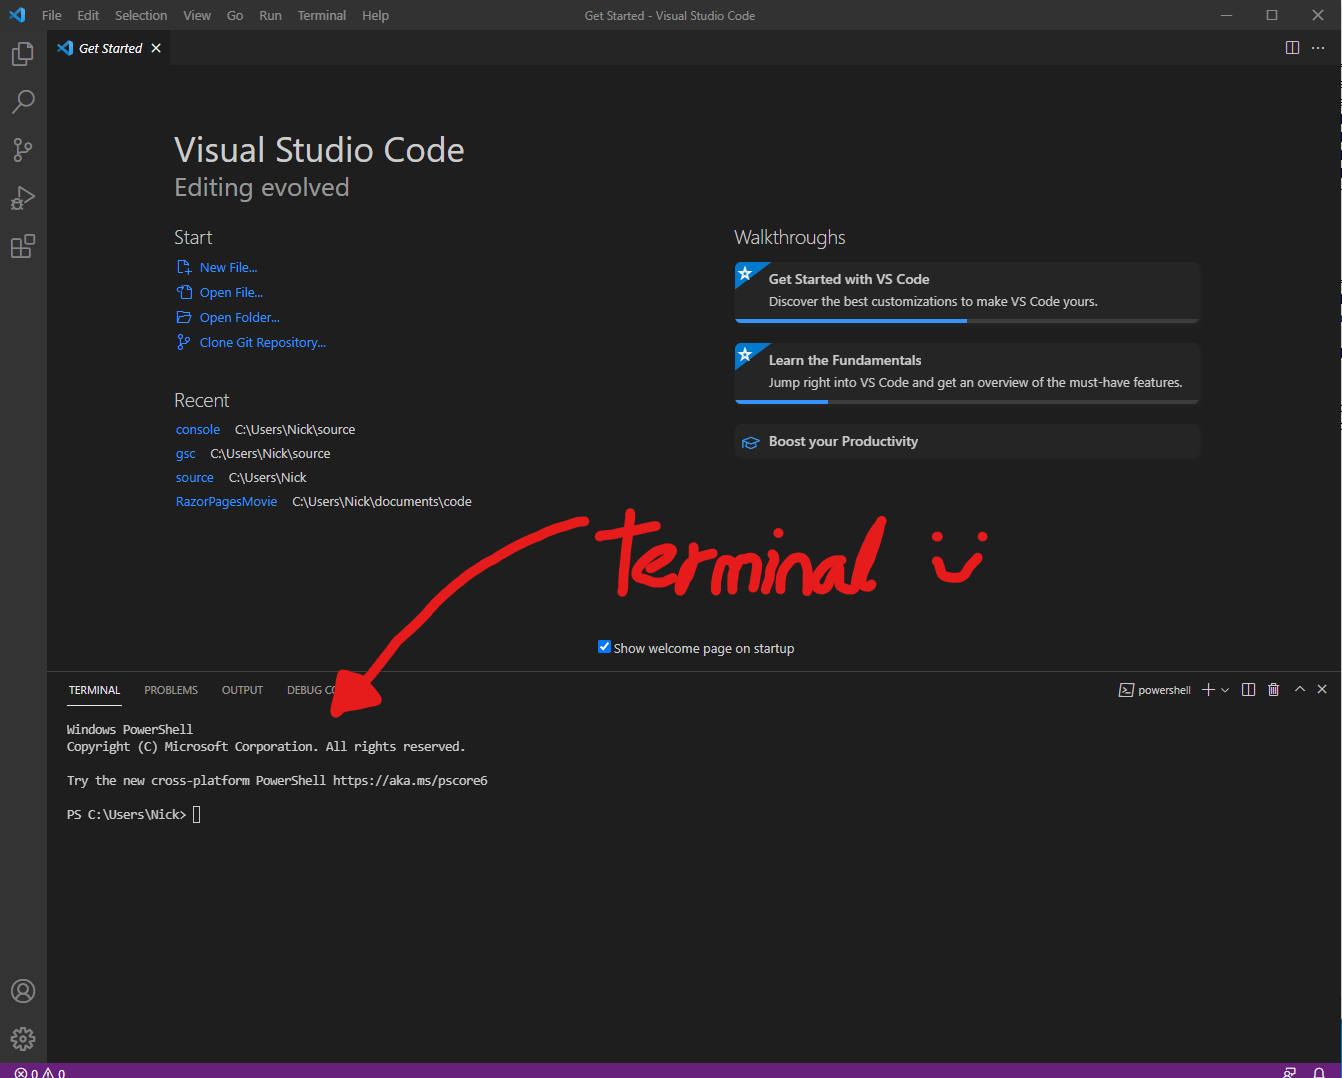Open notifications bell in status bar
Screen dimensions: 1342x1078
(x=1319, y=1072)
